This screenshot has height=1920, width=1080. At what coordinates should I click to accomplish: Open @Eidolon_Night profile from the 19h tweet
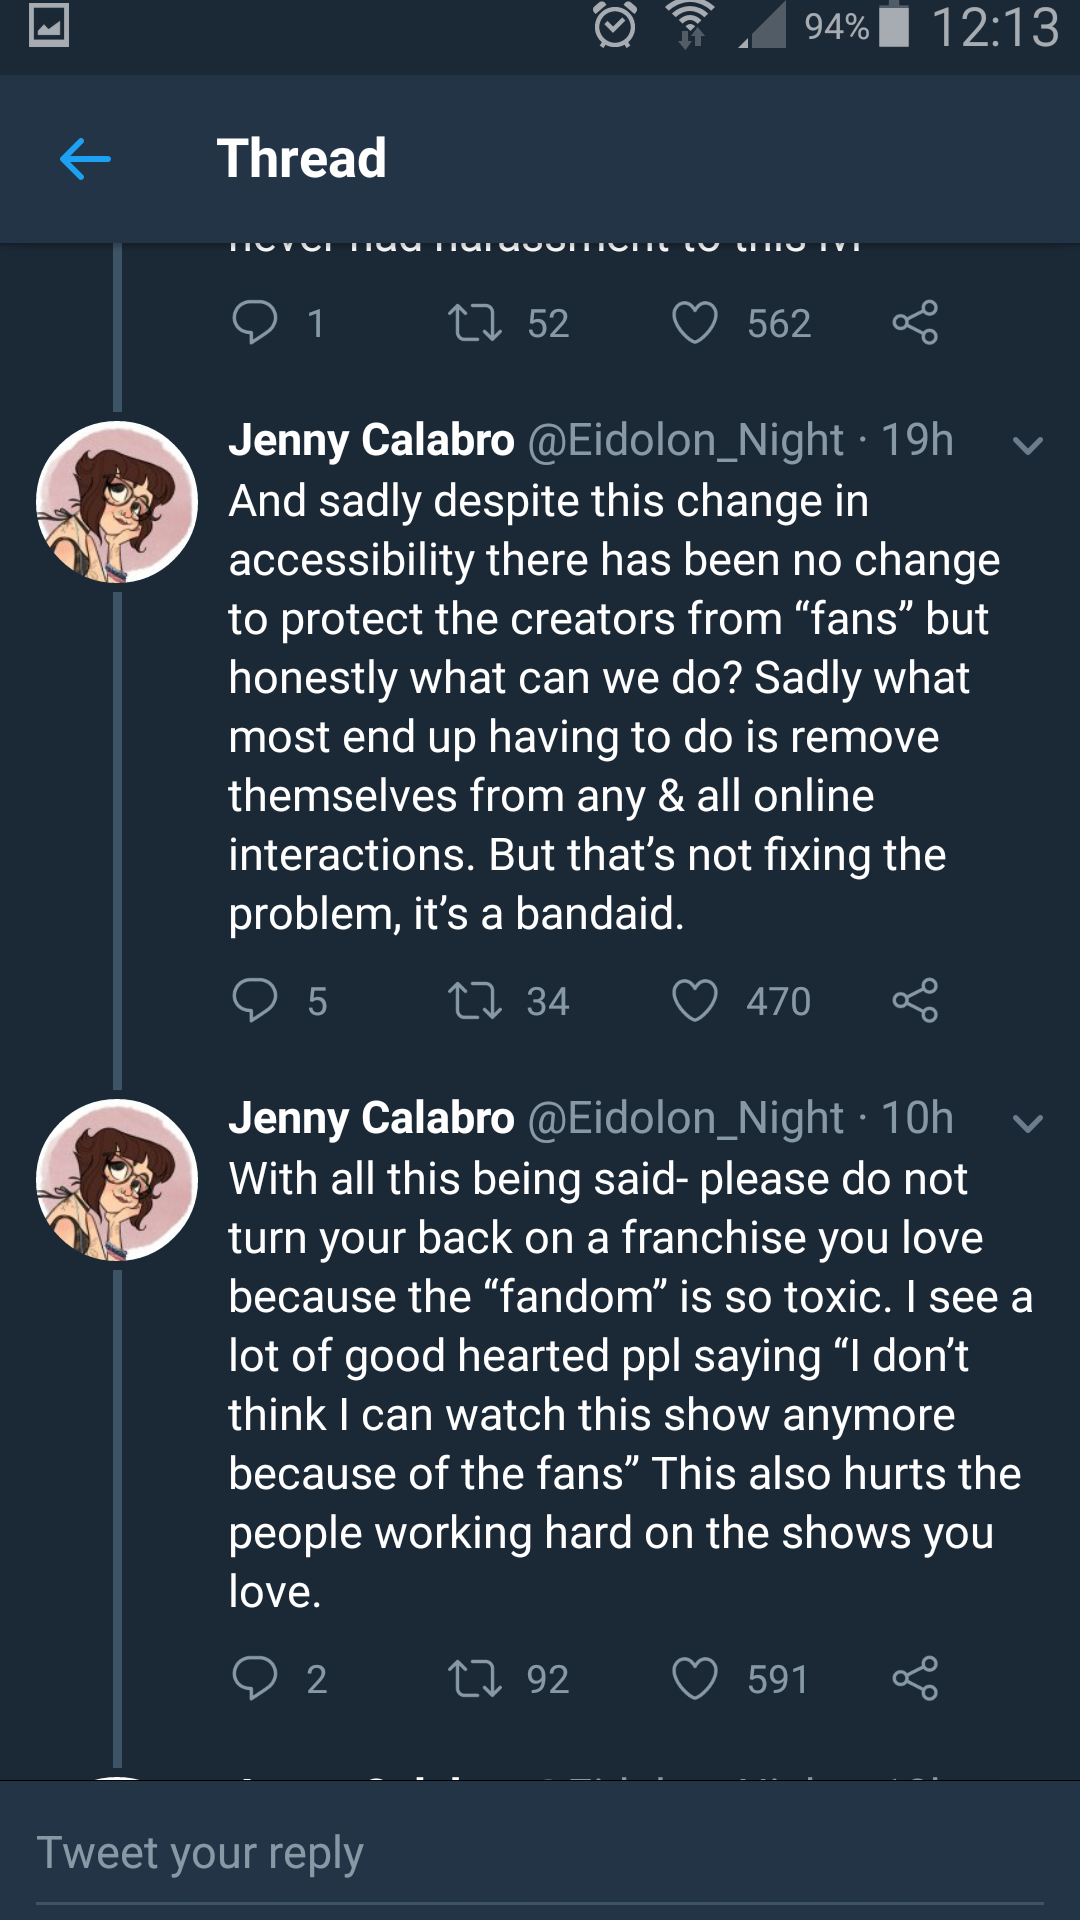coord(685,441)
